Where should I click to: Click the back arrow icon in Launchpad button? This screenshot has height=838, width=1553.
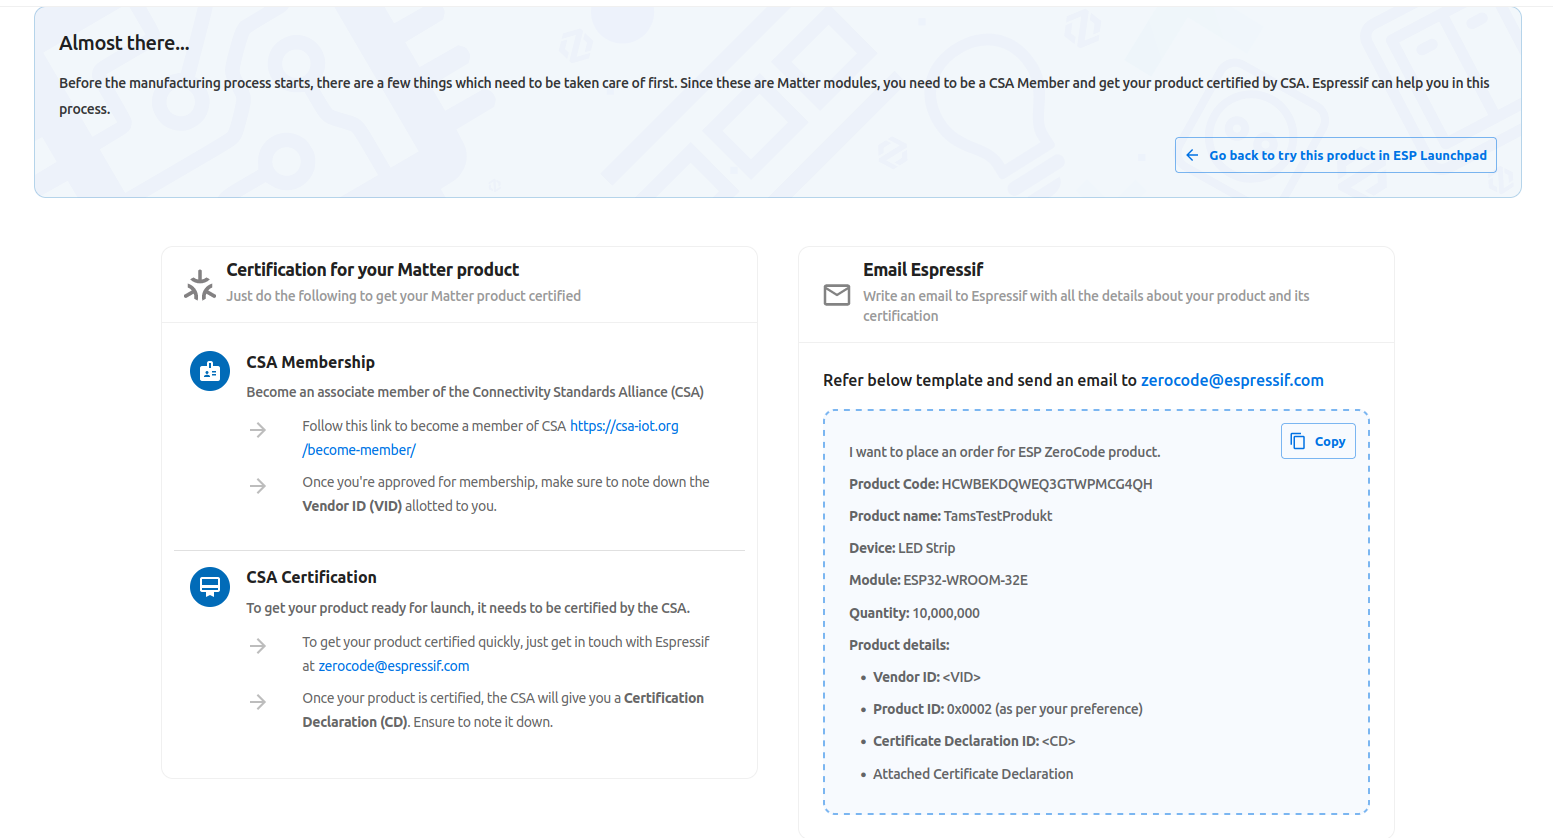pyautogui.click(x=1192, y=155)
